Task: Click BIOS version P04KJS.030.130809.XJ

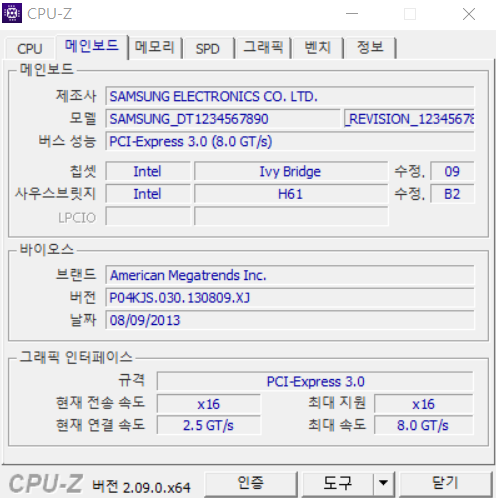Action: (x=290, y=298)
